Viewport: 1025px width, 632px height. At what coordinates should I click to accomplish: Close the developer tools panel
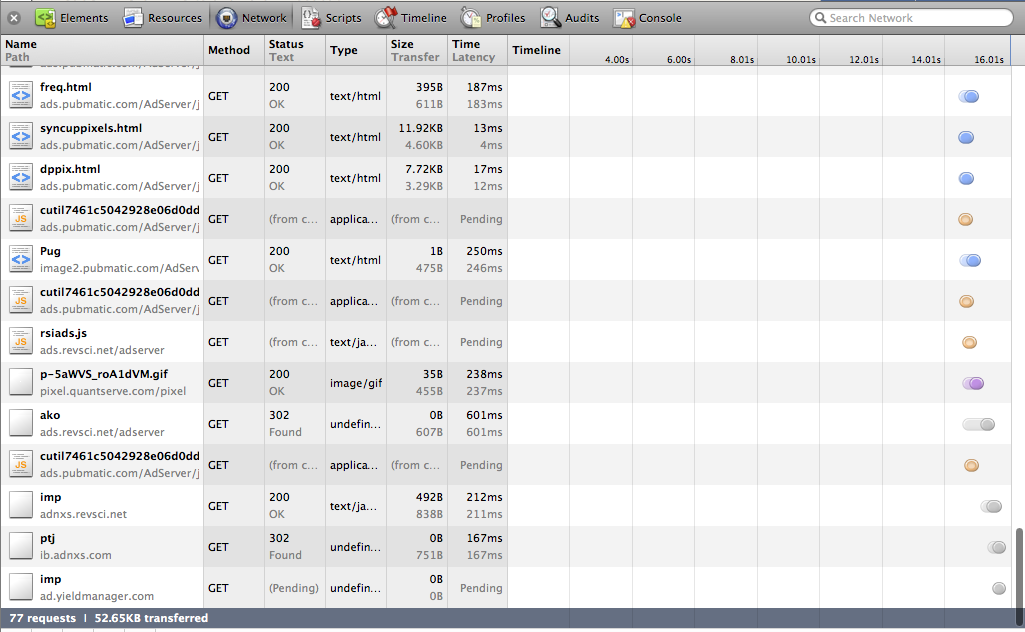(x=14, y=18)
